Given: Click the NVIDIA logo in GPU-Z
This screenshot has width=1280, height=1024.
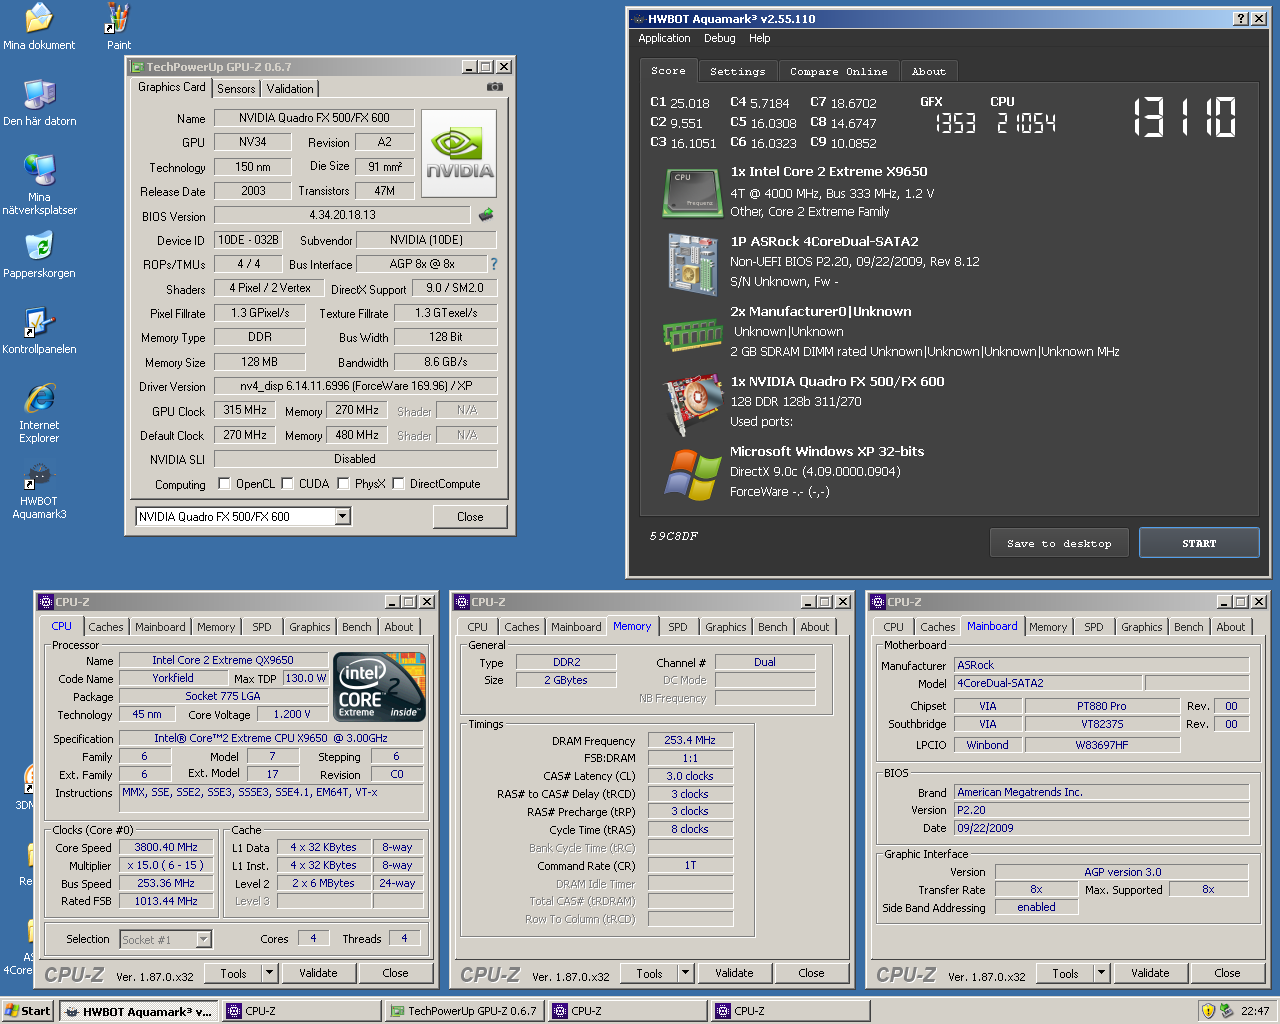Looking at the screenshot, I should [x=459, y=154].
